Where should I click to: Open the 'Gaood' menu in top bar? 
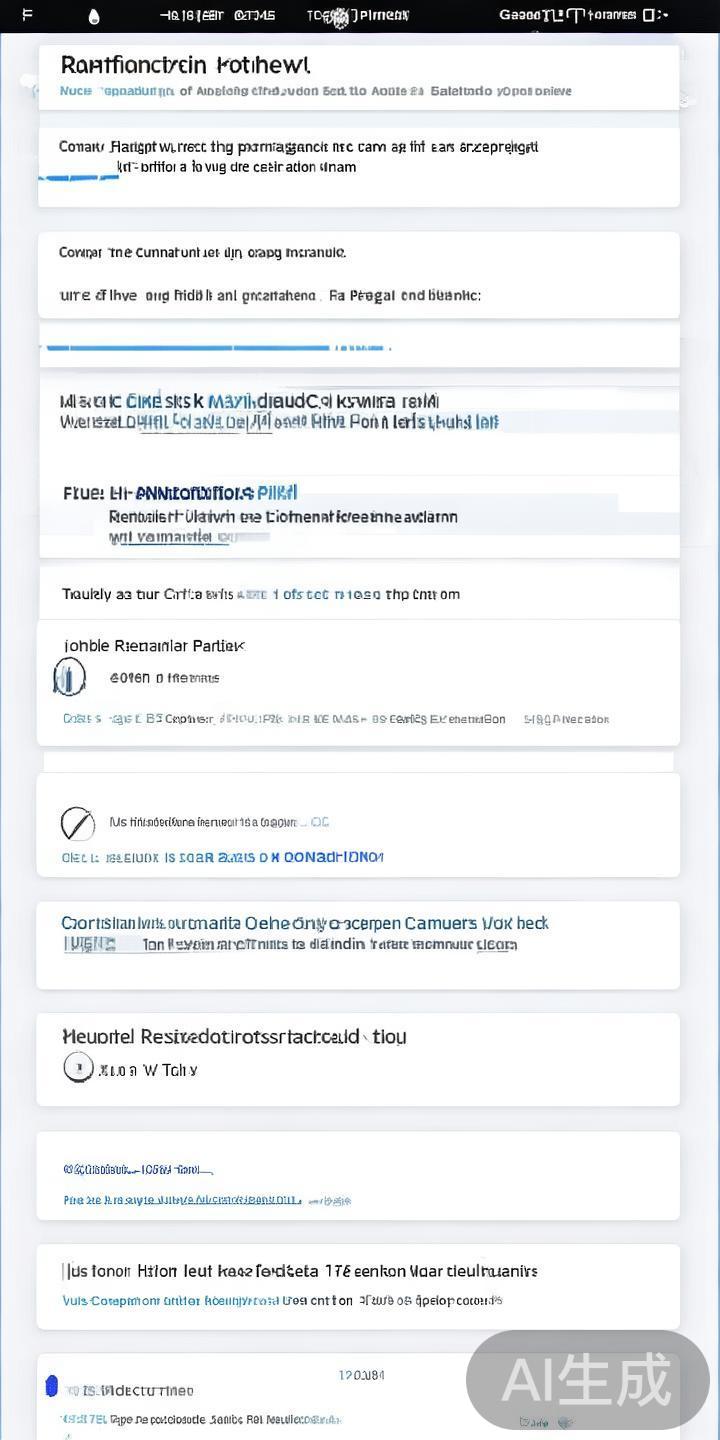pos(520,15)
